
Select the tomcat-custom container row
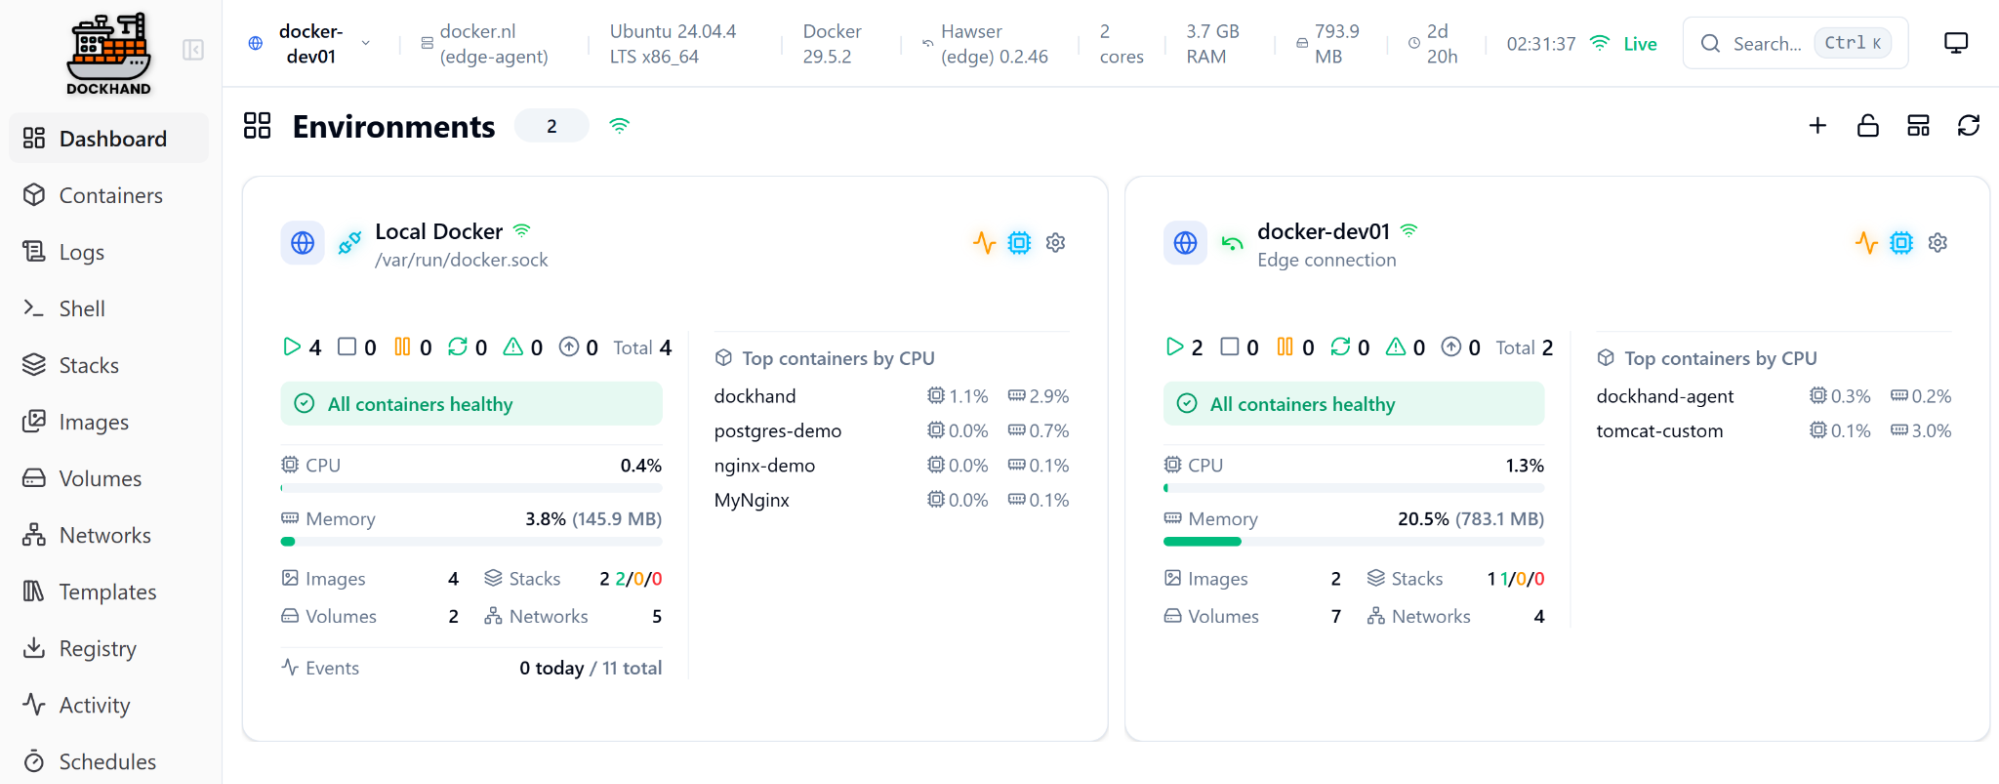[1774, 431]
